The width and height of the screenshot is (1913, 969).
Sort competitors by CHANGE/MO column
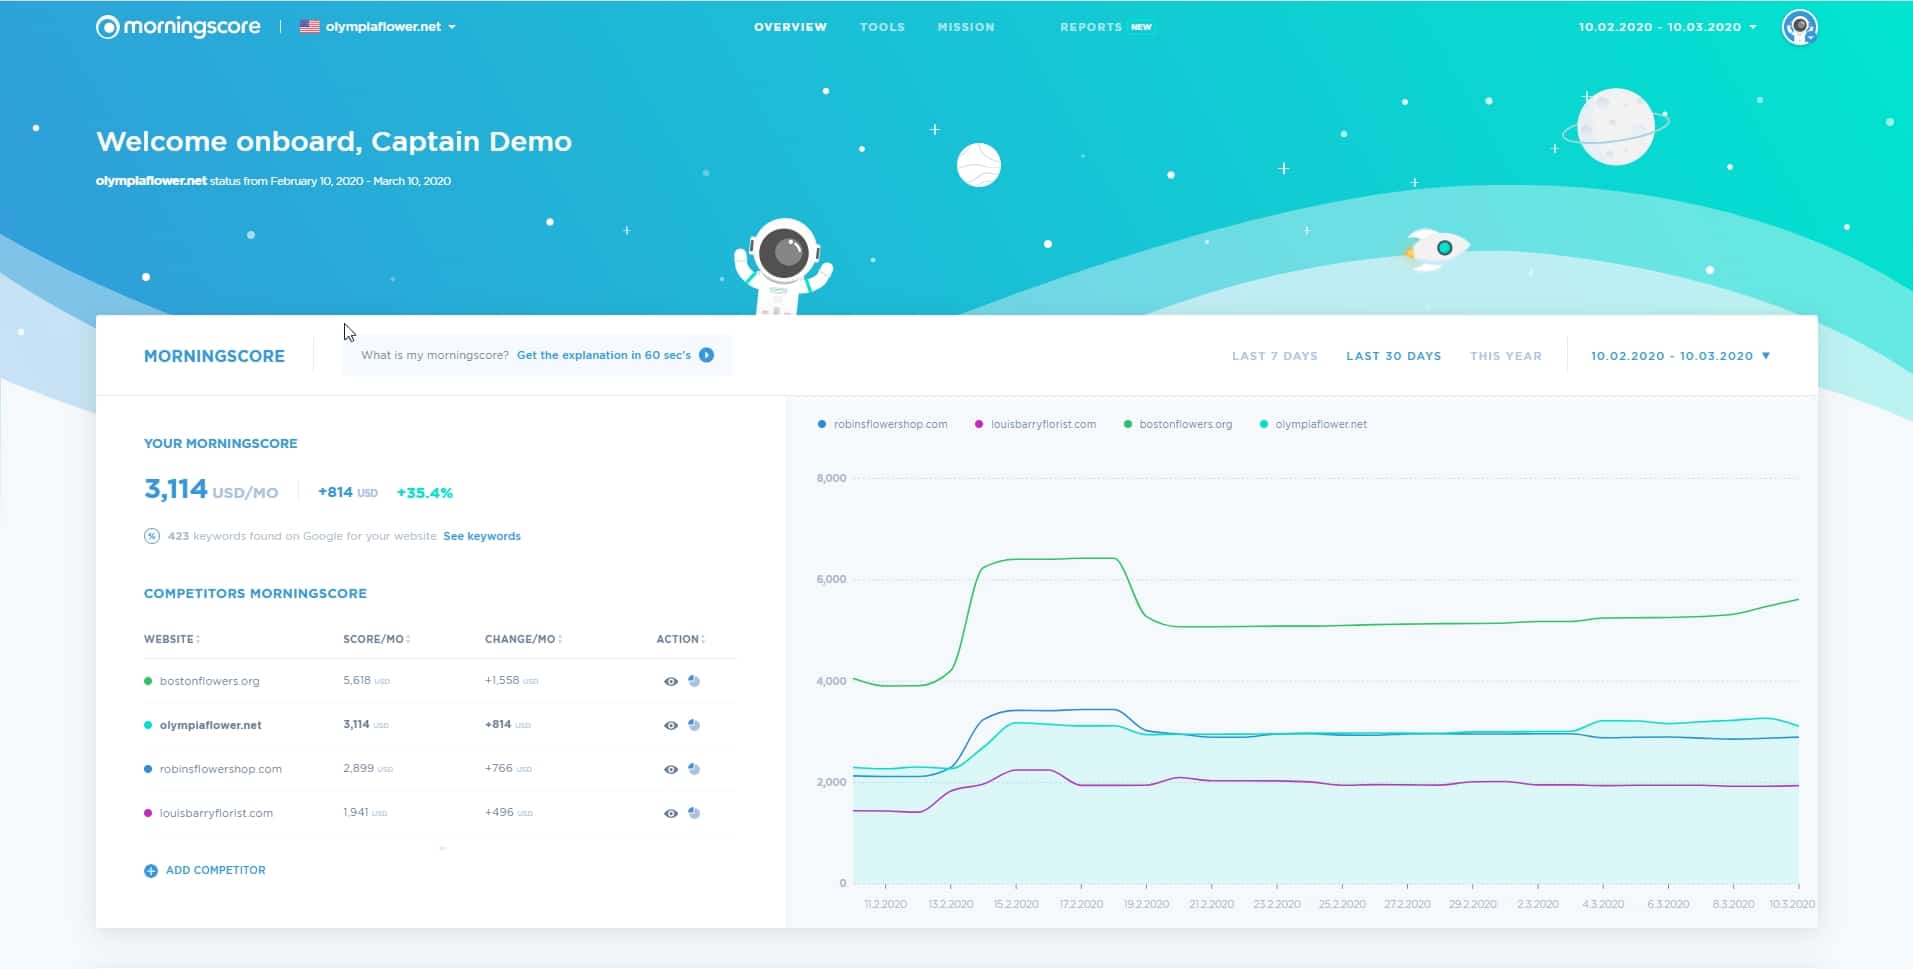(x=523, y=639)
